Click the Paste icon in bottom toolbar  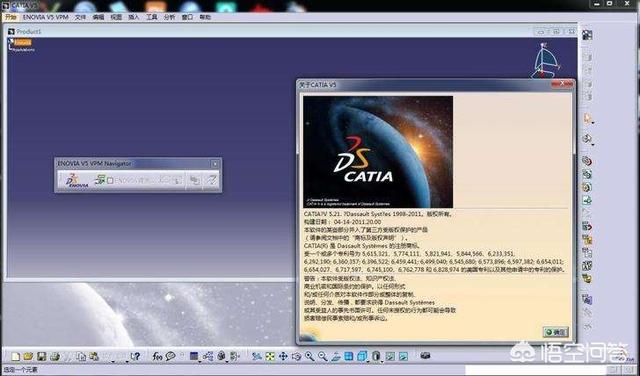point(94,356)
